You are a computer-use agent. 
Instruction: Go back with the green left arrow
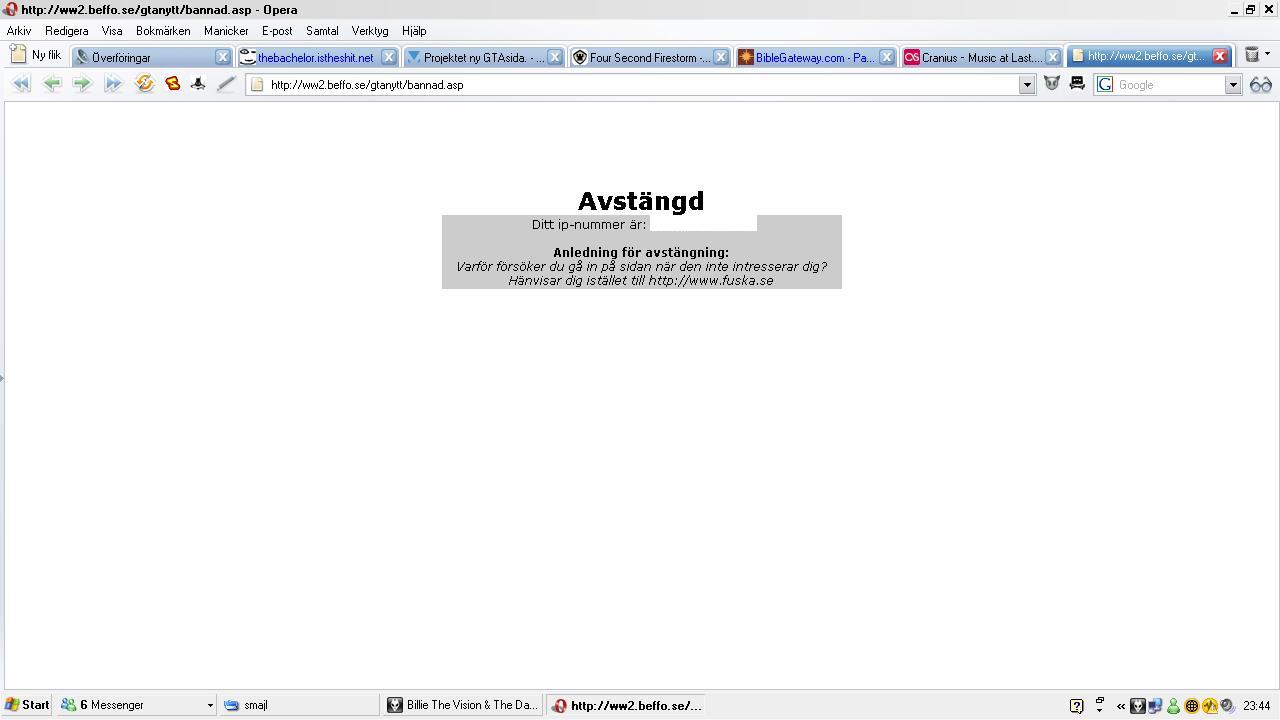point(52,84)
